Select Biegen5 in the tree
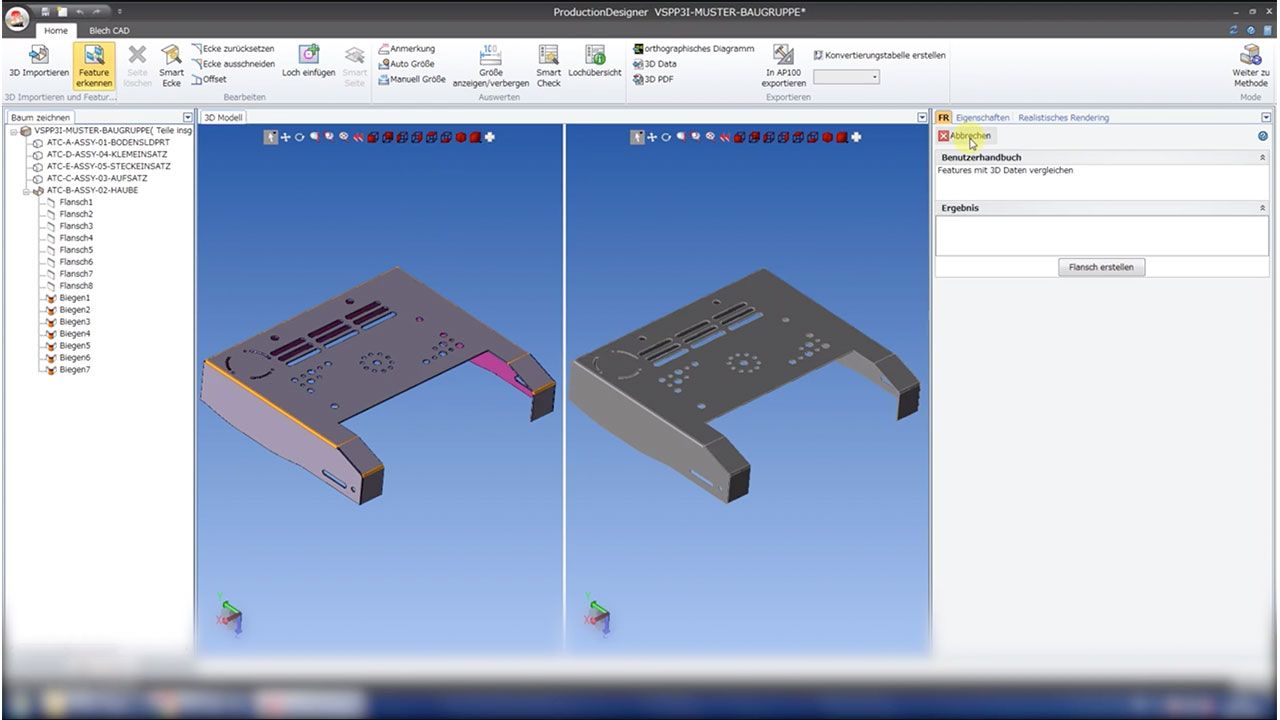The image size is (1280, 720). (x=75, y=346)
